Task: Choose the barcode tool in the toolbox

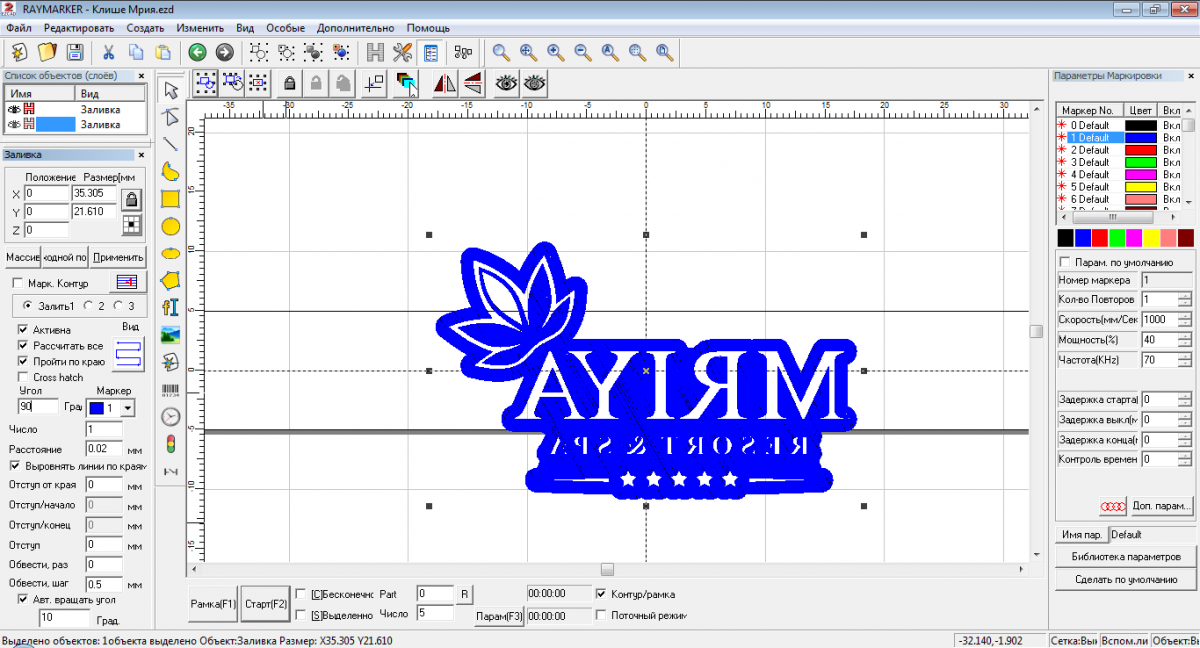Action: coord(171,388)
